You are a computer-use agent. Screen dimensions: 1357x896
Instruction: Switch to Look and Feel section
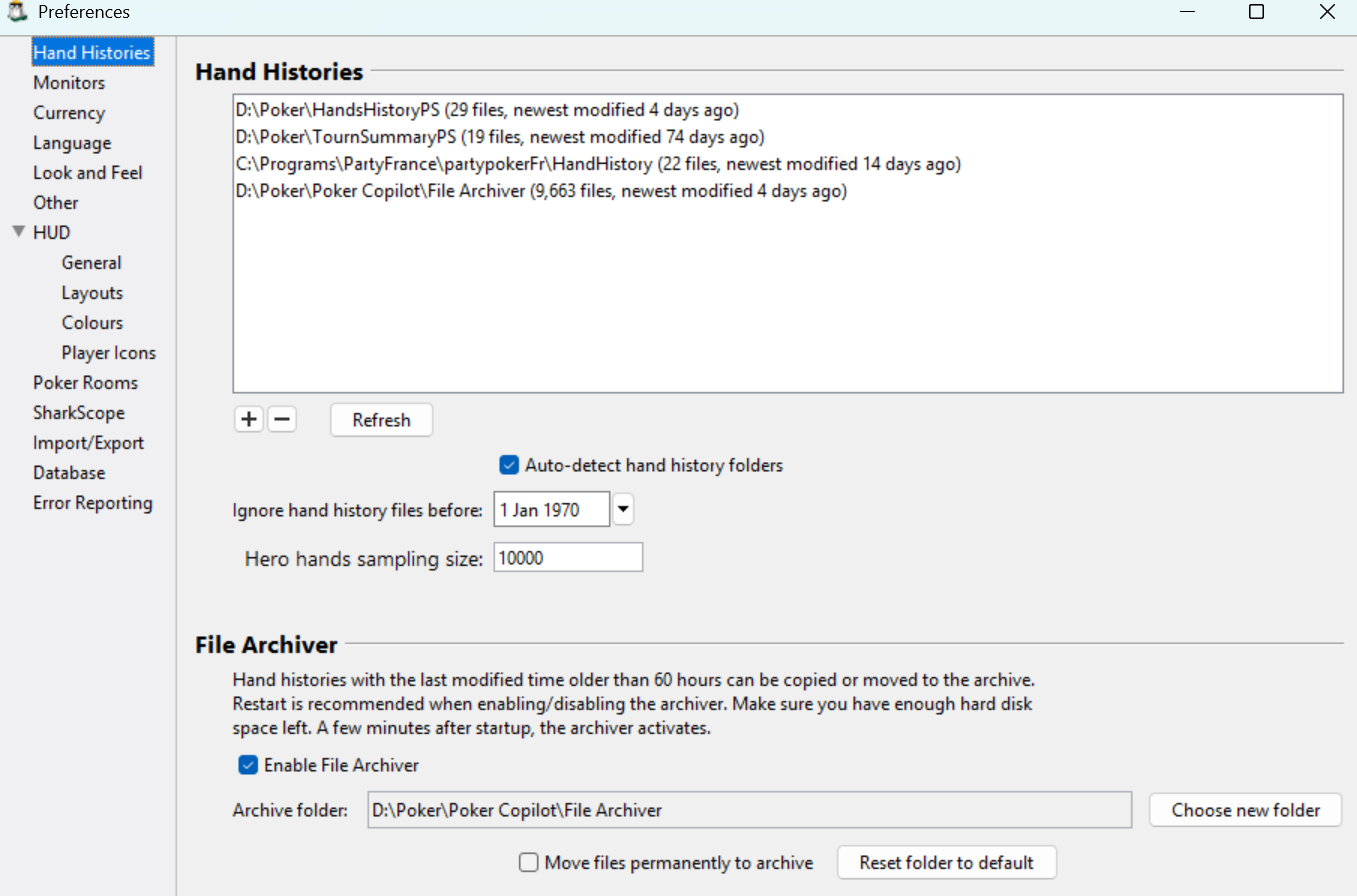pos(88,172)
